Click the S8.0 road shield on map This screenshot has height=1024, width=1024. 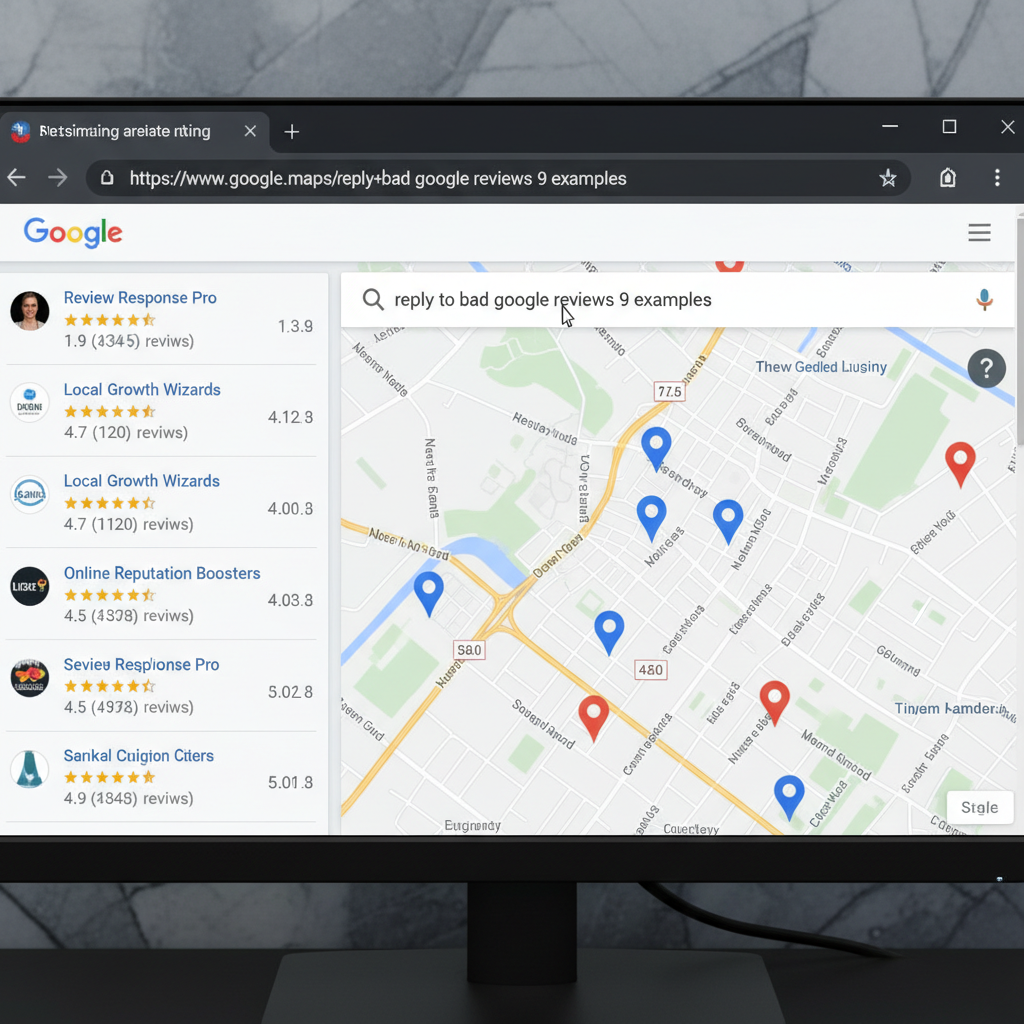click(x=469, y=650)
